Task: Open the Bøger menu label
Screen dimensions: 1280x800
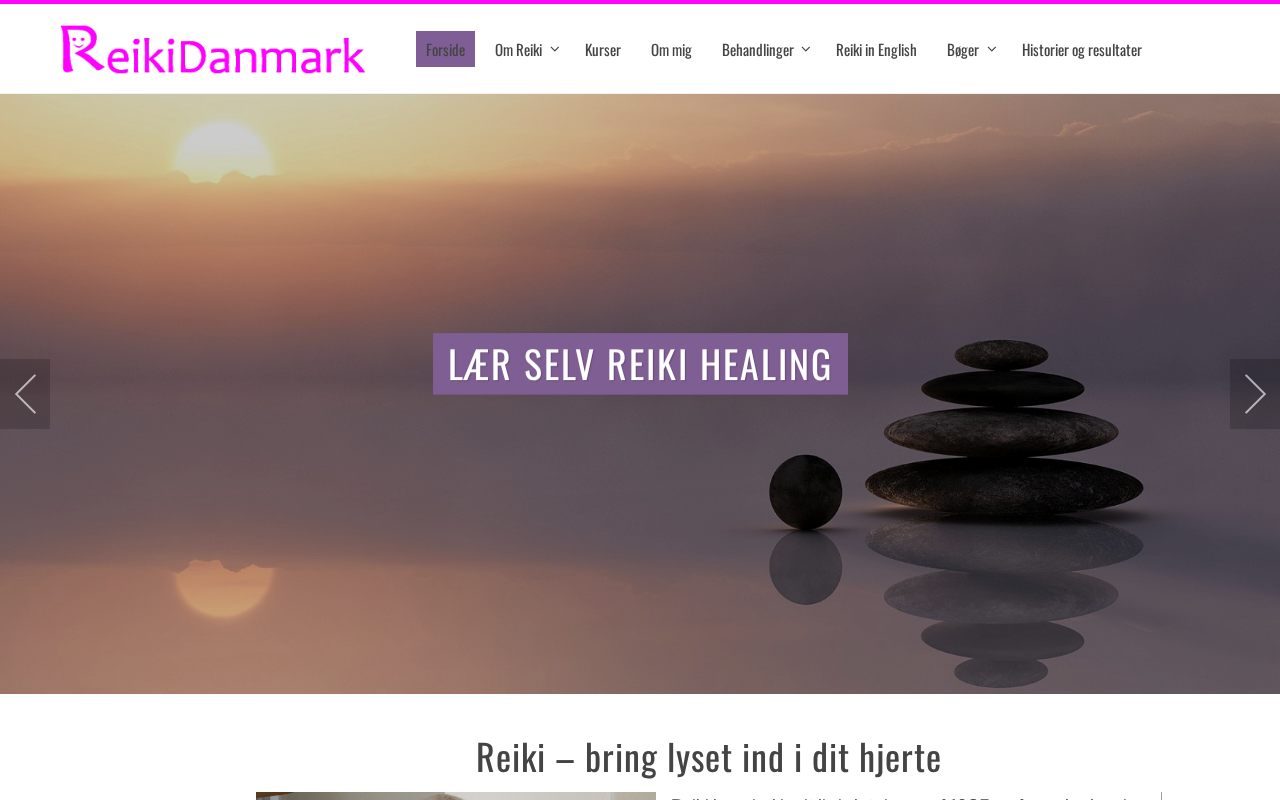Action: [963, 49]
